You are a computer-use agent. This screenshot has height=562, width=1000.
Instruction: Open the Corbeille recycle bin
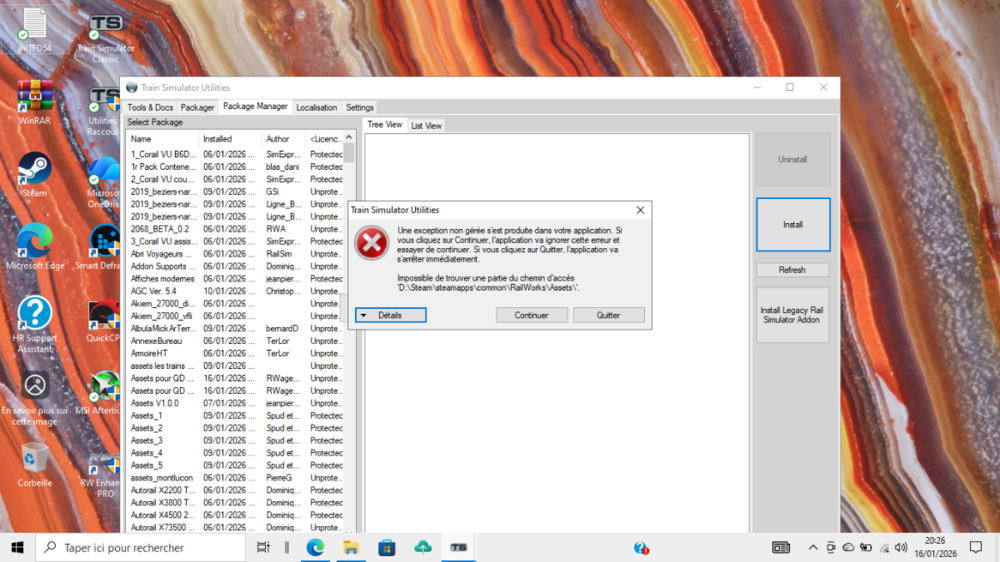pyautogui.click(x=34, y=464)
